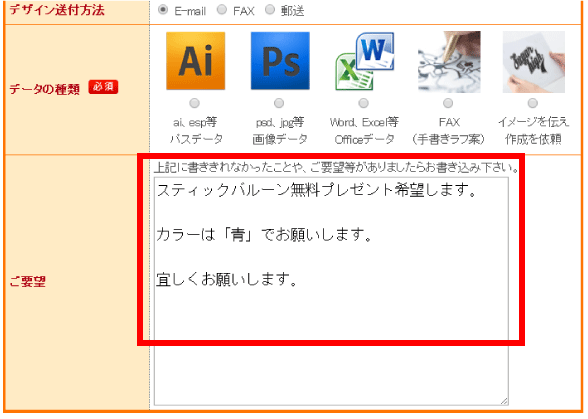Screen dimensions: 588x419
Task: Click the hand-drawn sketch FAX image
Action: pos(449,62)
